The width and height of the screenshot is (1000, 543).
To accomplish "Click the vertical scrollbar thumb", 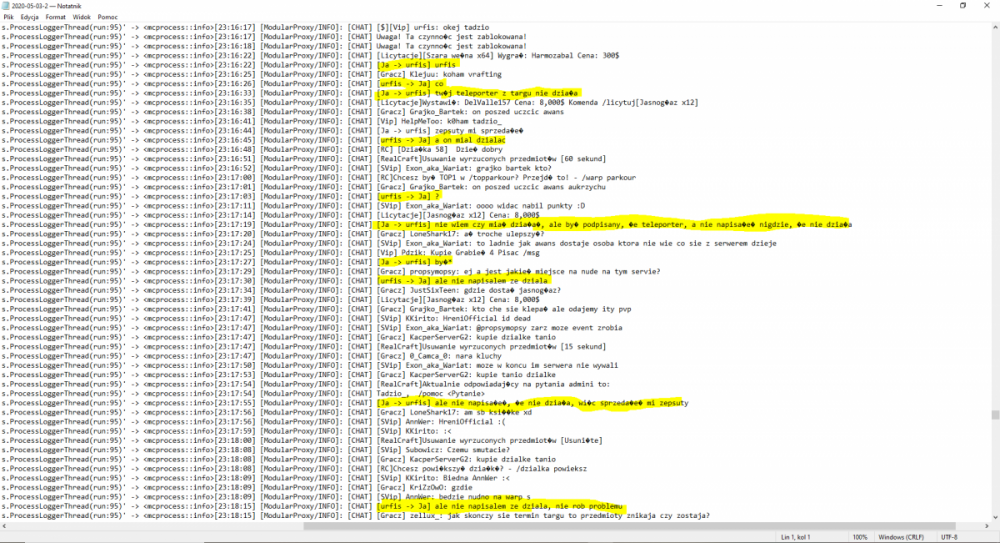I will 994,415.
